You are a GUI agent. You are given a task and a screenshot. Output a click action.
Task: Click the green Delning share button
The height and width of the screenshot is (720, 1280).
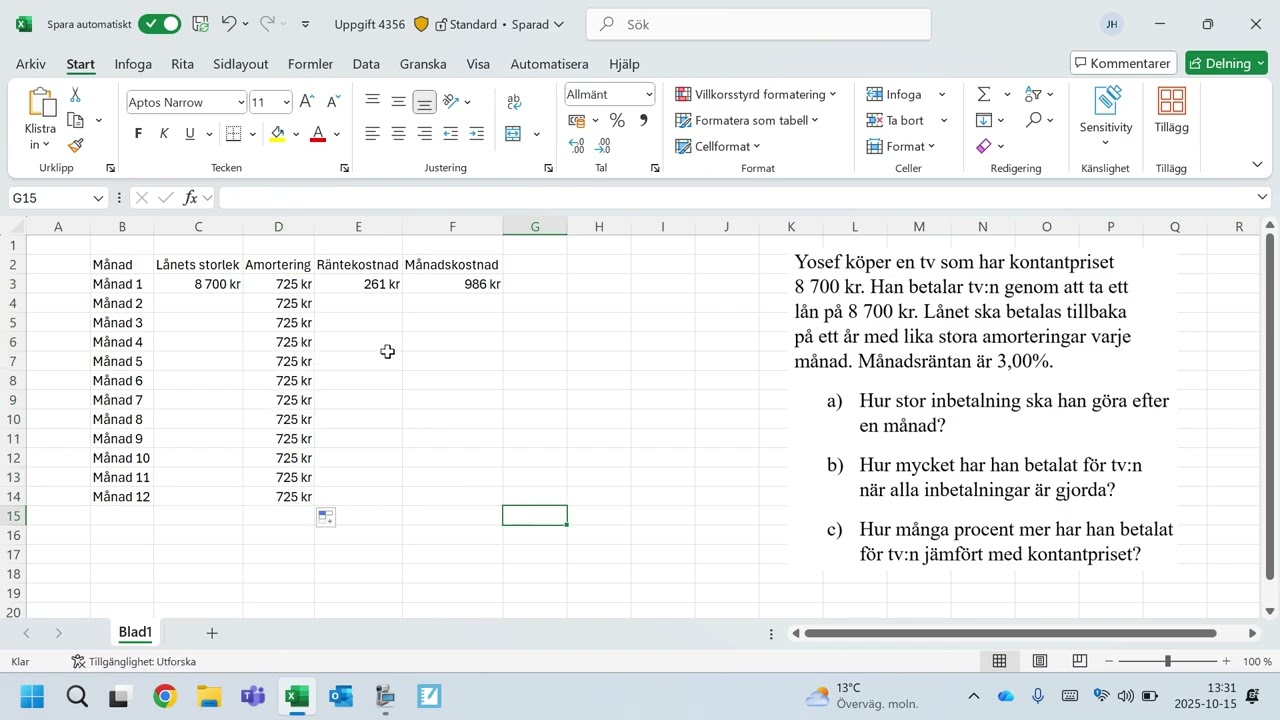[1226, 63]
